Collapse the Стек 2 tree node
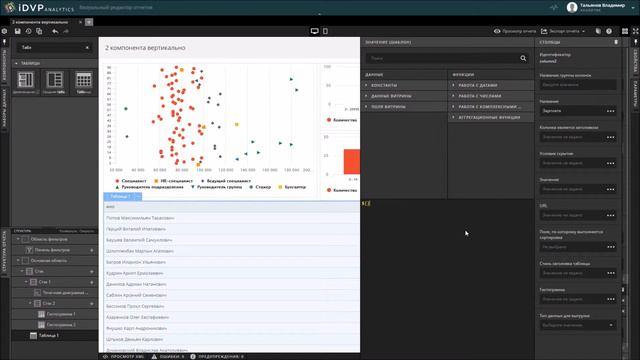640x360 pixels. 30,303
